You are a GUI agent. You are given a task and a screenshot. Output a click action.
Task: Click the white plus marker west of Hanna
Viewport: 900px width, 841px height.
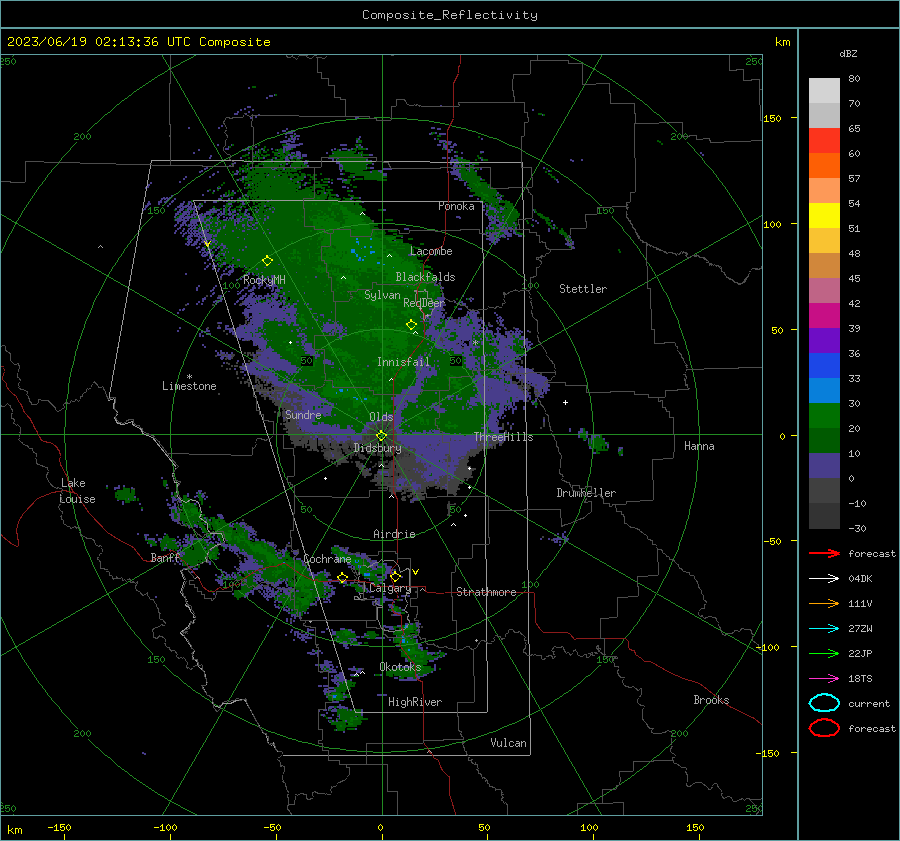[x=565, y=402]
